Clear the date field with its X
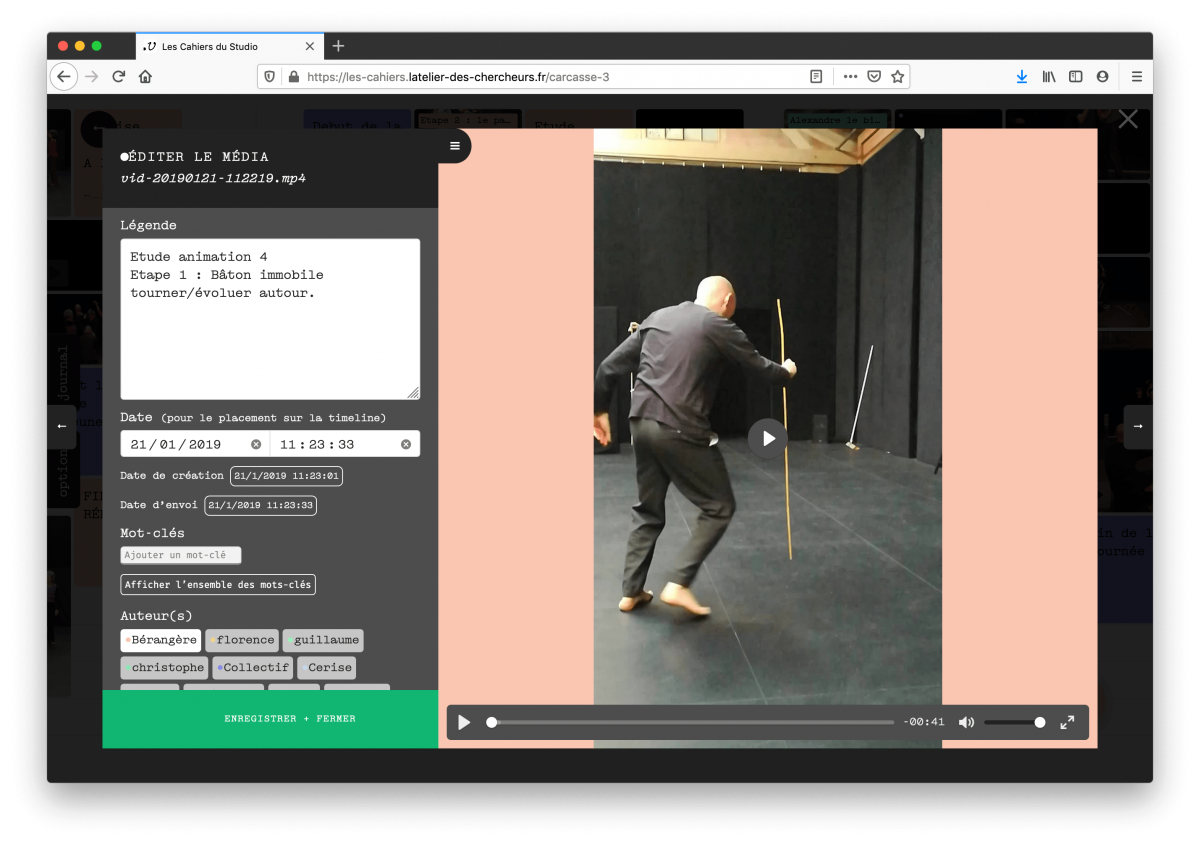Image resolution: width=1200 pixels, height=845 pixels. point(256,444)
